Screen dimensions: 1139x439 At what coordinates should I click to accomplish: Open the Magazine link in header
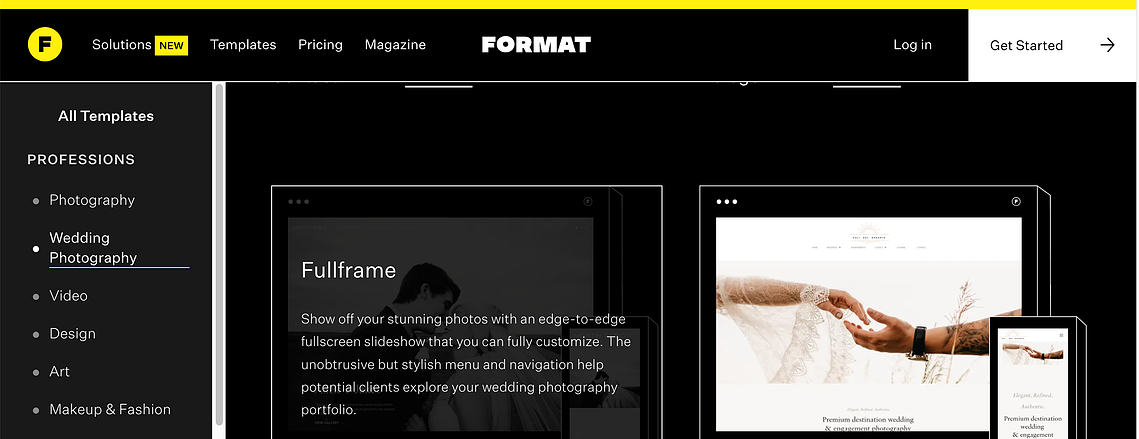pyautogui.click(x=395, y=44)
